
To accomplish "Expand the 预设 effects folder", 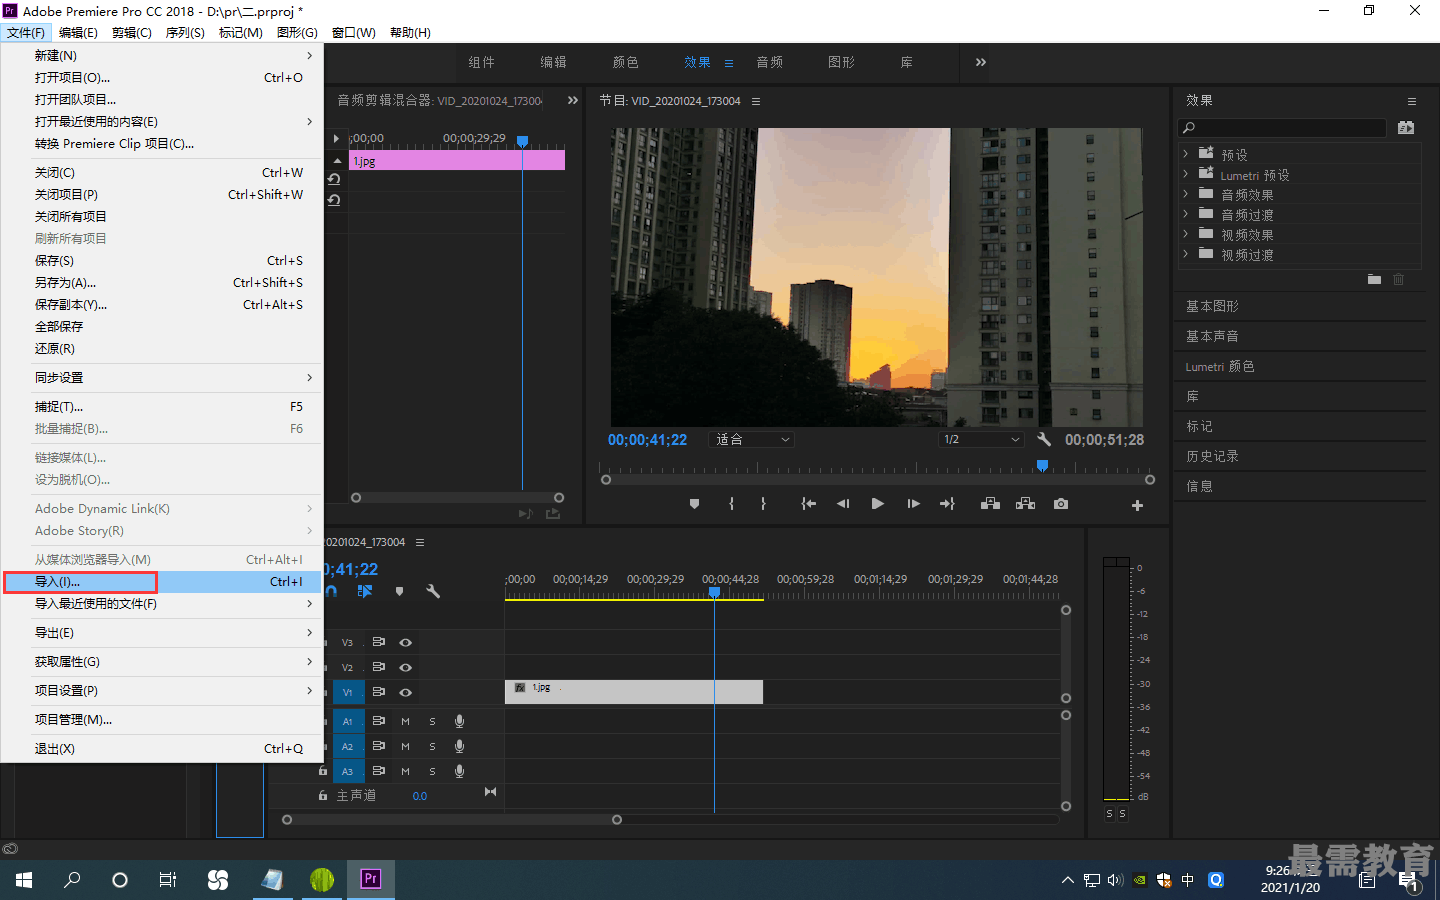I will 1186,154.
